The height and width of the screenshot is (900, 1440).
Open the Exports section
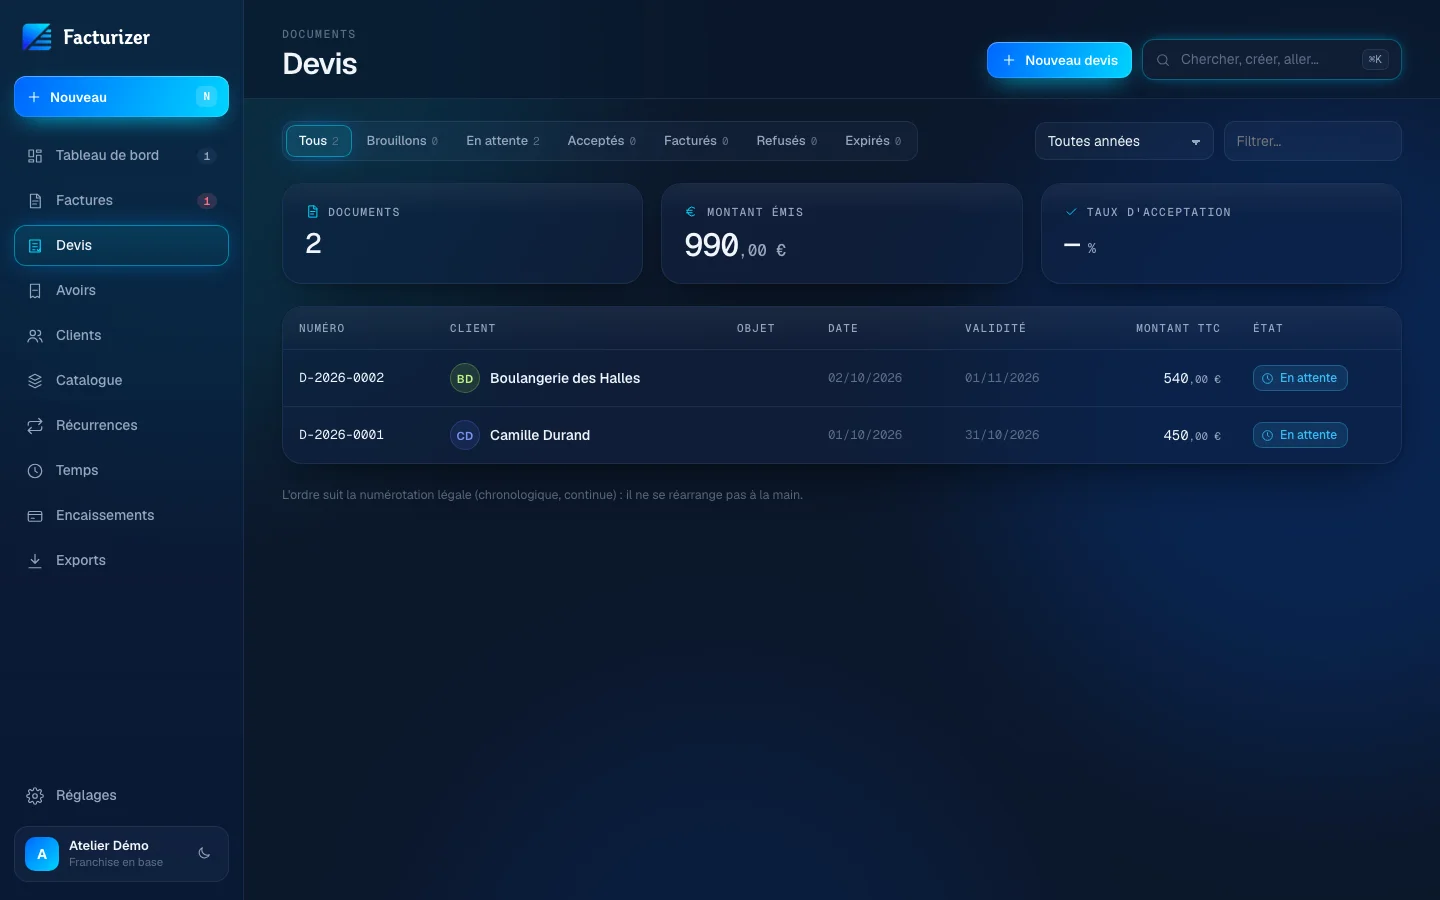121,560
